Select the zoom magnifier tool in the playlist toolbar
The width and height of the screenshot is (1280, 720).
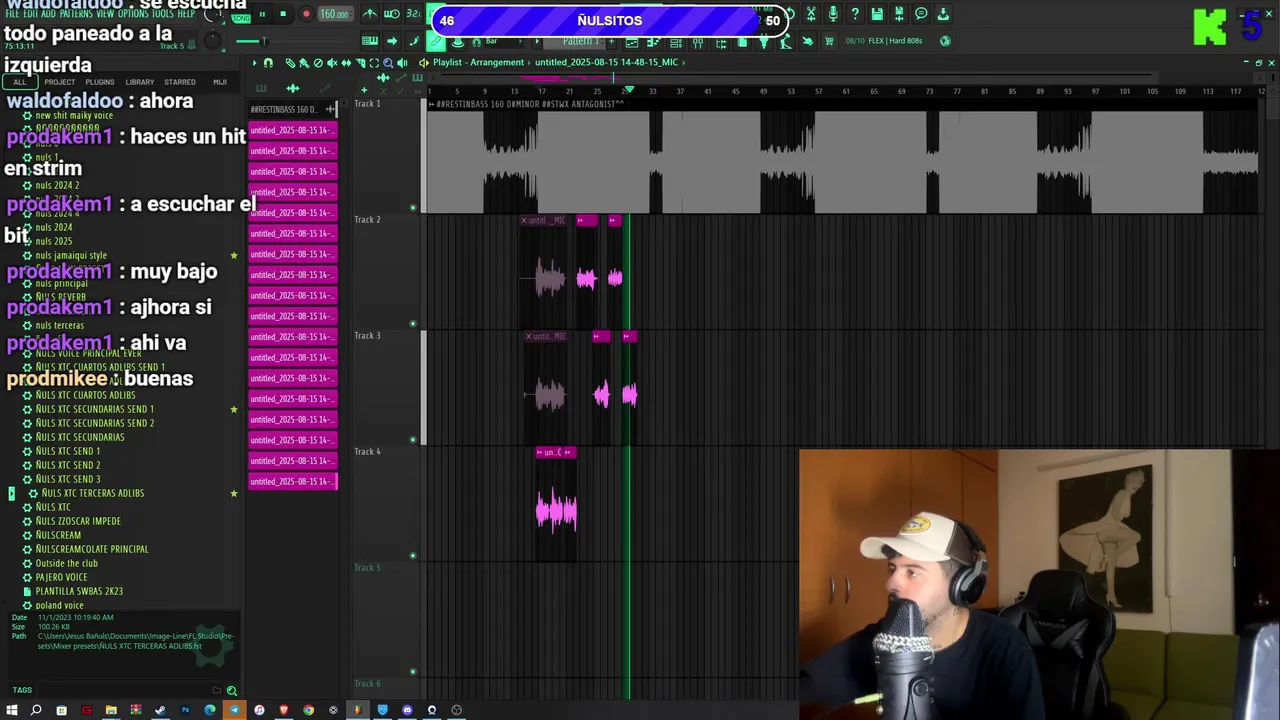(388, 63)
